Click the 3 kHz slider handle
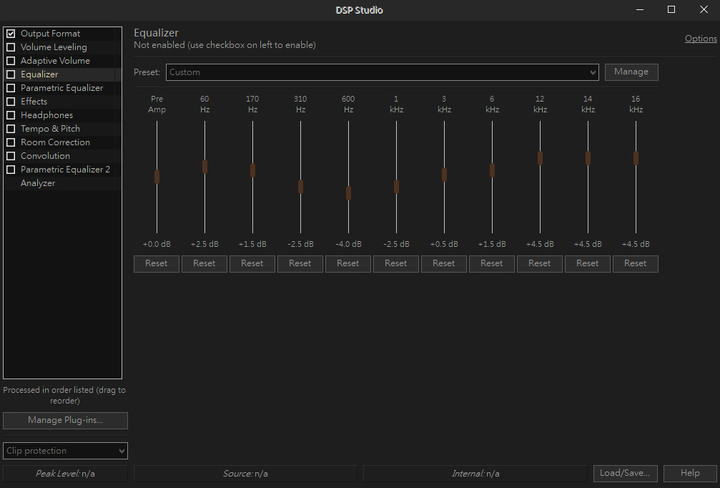This screenshot has width=720, height=488. pyautogui.click(x=444, y=174)
